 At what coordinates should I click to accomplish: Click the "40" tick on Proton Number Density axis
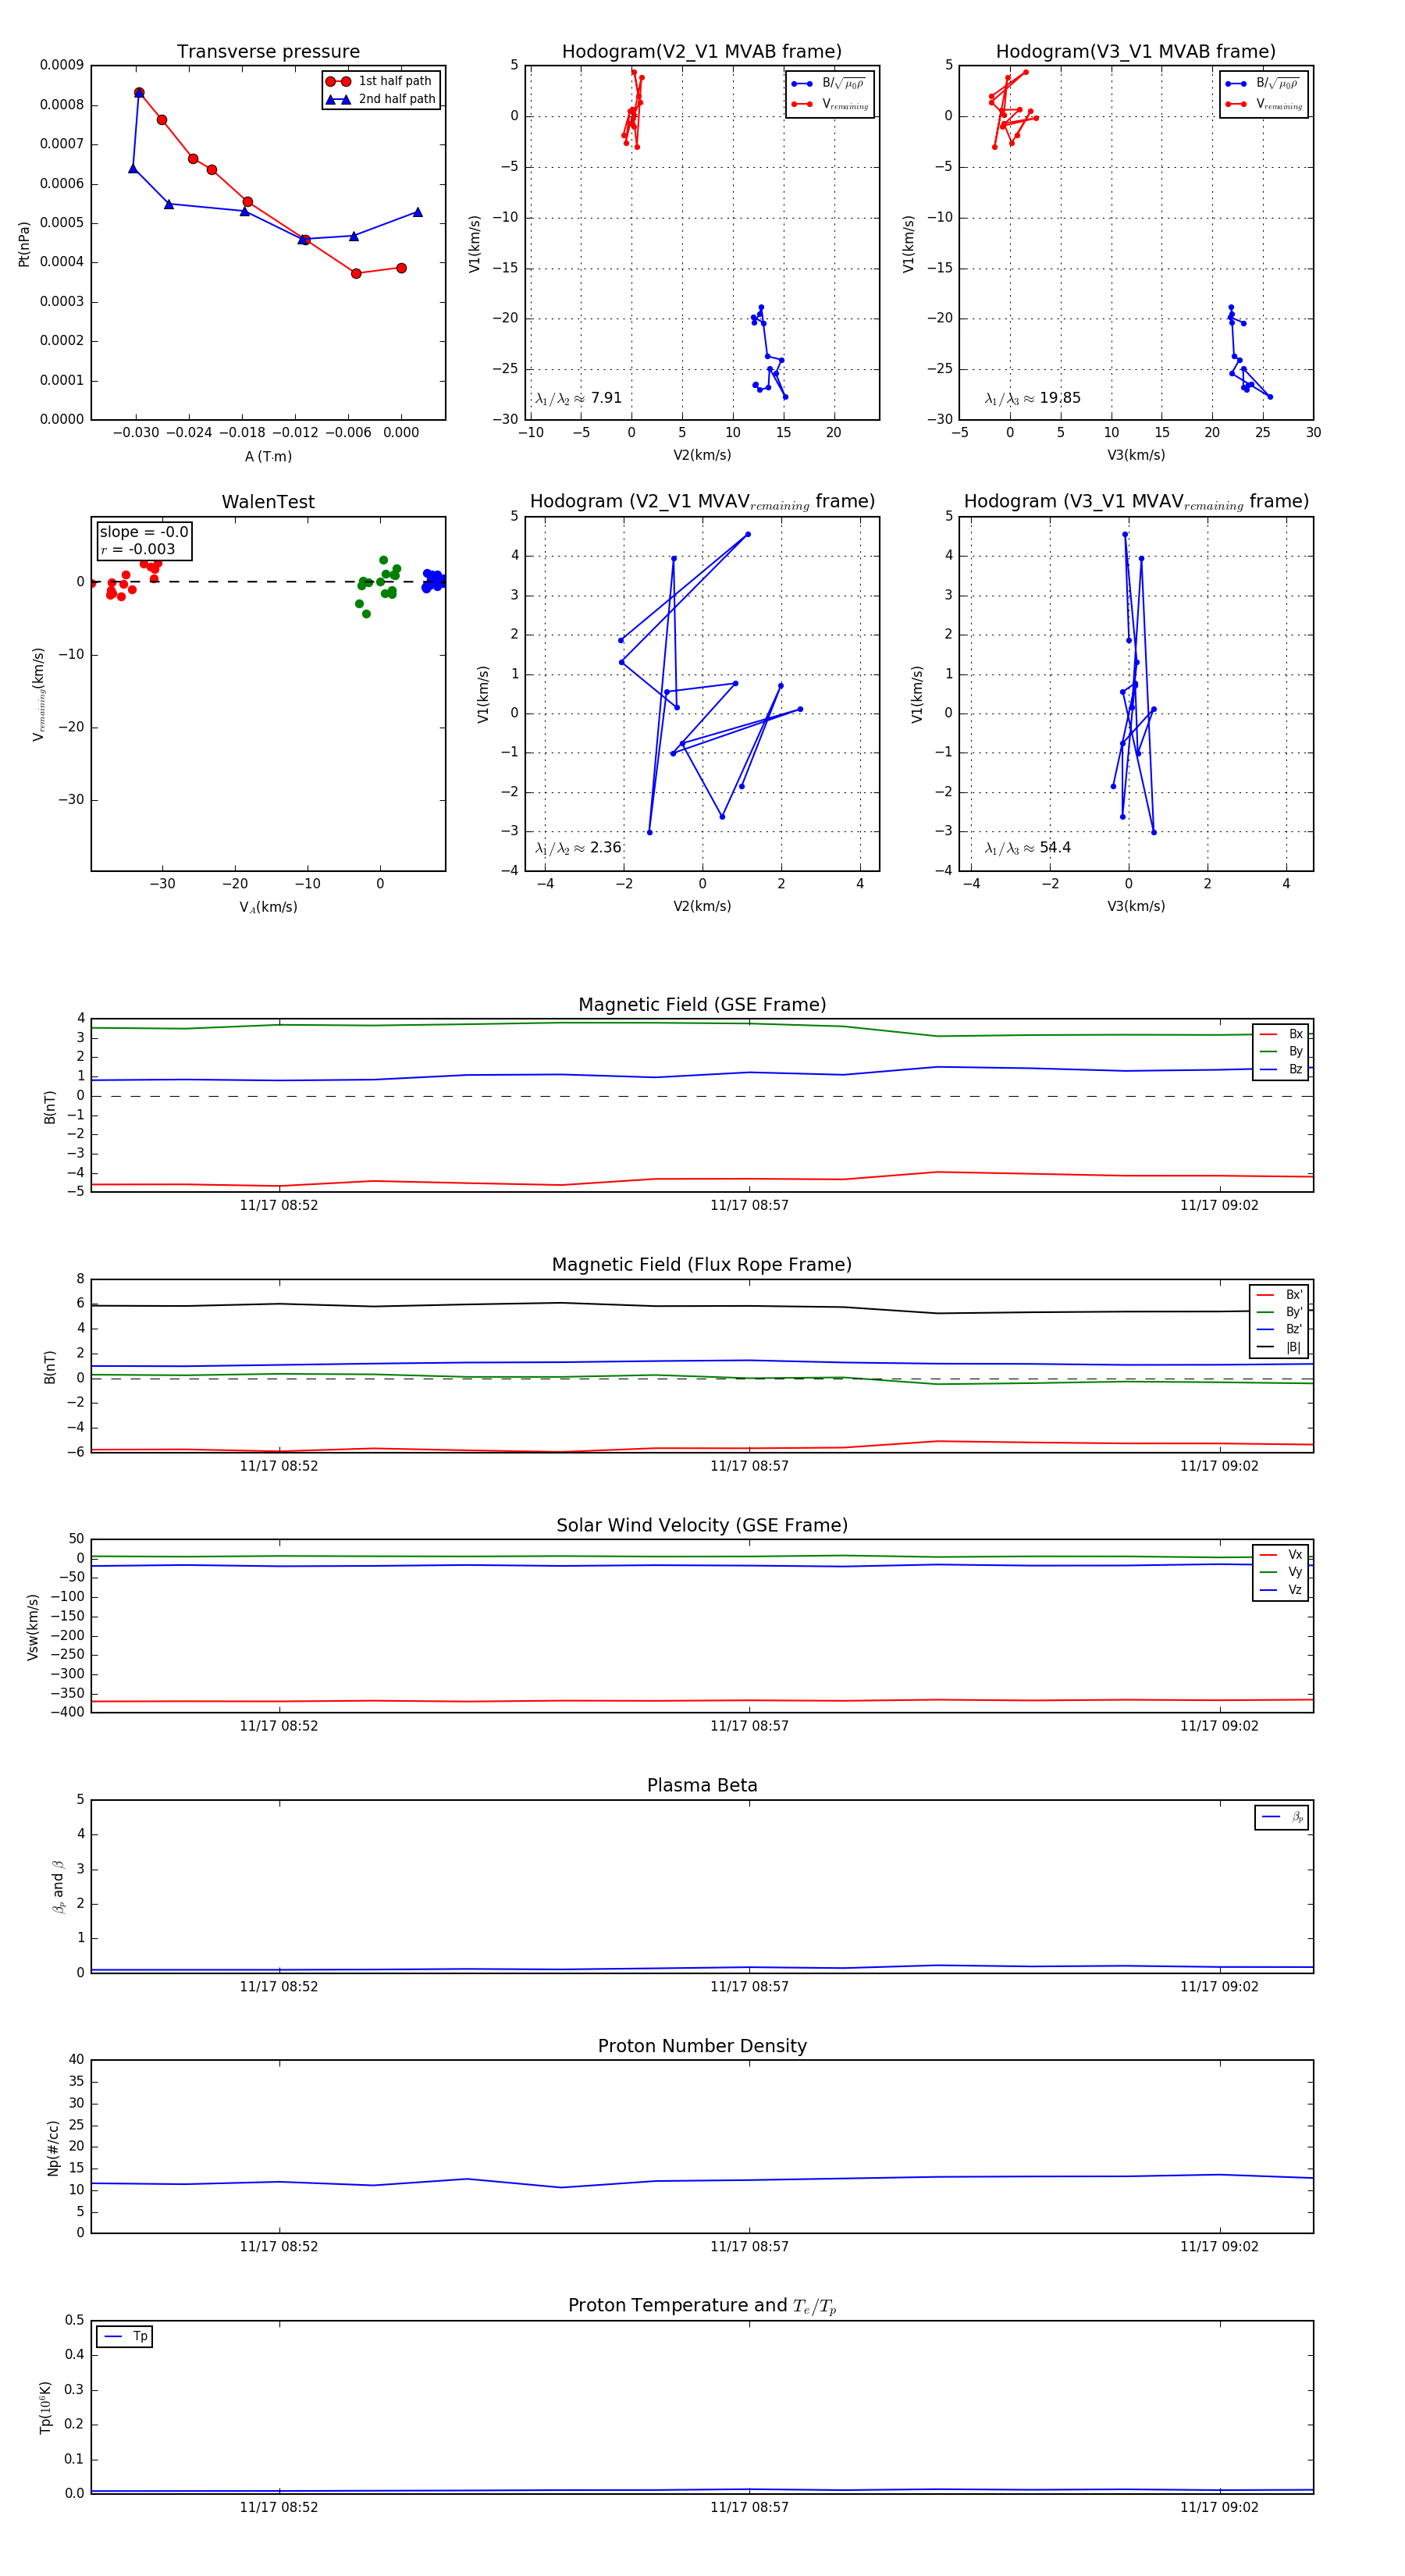coord(76,2060)
